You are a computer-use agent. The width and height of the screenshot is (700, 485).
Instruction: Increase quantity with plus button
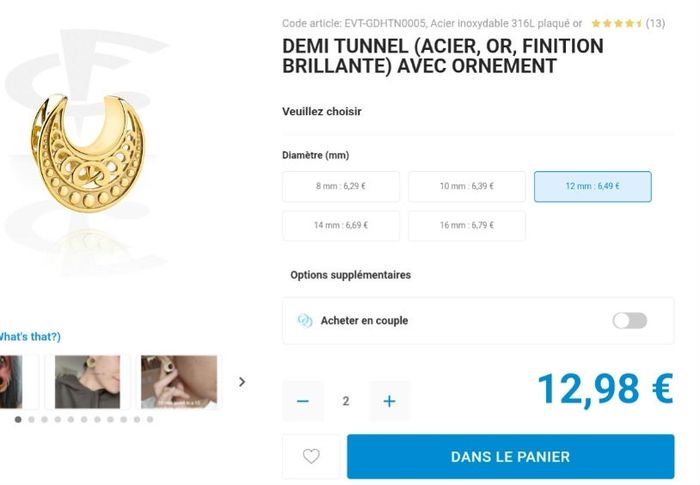point(389,401)
